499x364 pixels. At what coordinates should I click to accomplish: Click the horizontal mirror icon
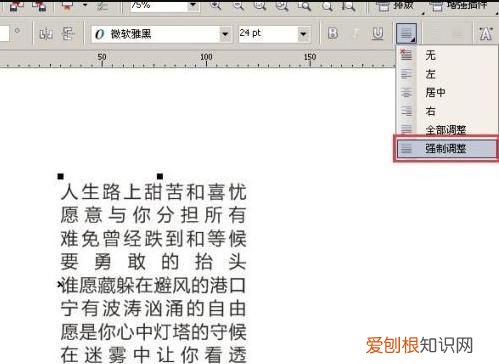coord(46,34)
